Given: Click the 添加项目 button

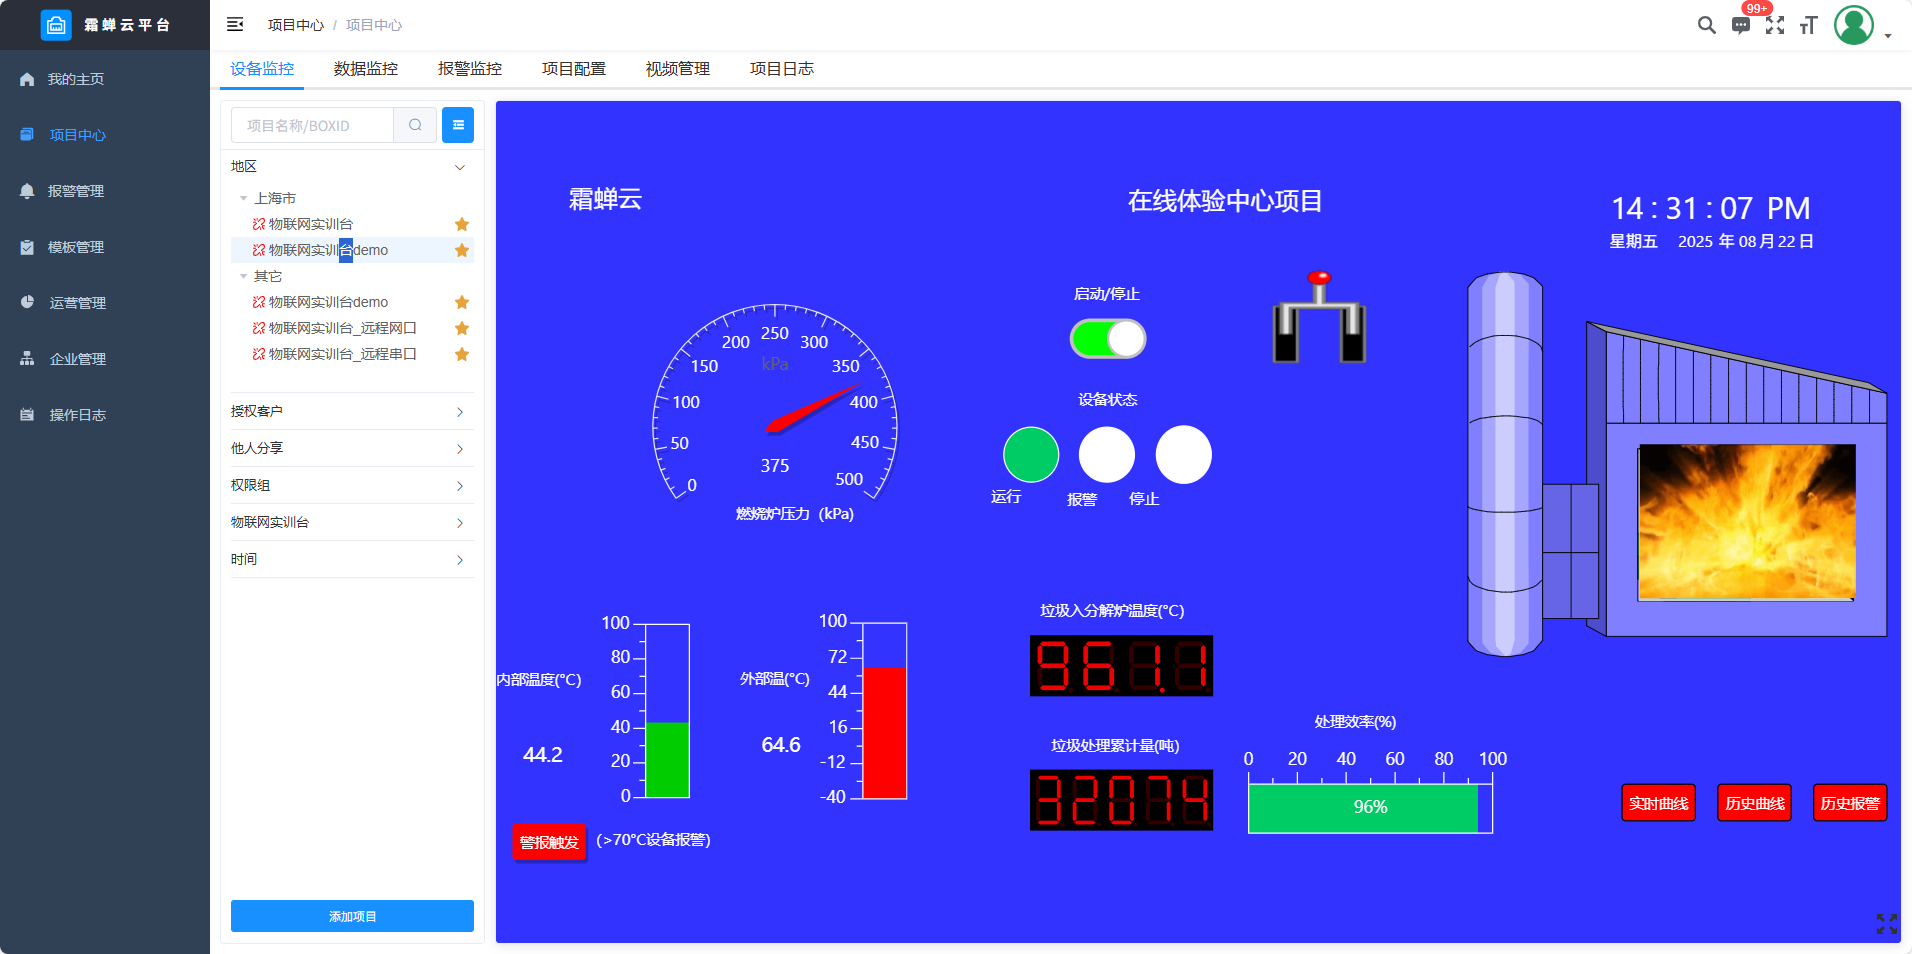Looking at the screenshot, I should click(352, 916).
